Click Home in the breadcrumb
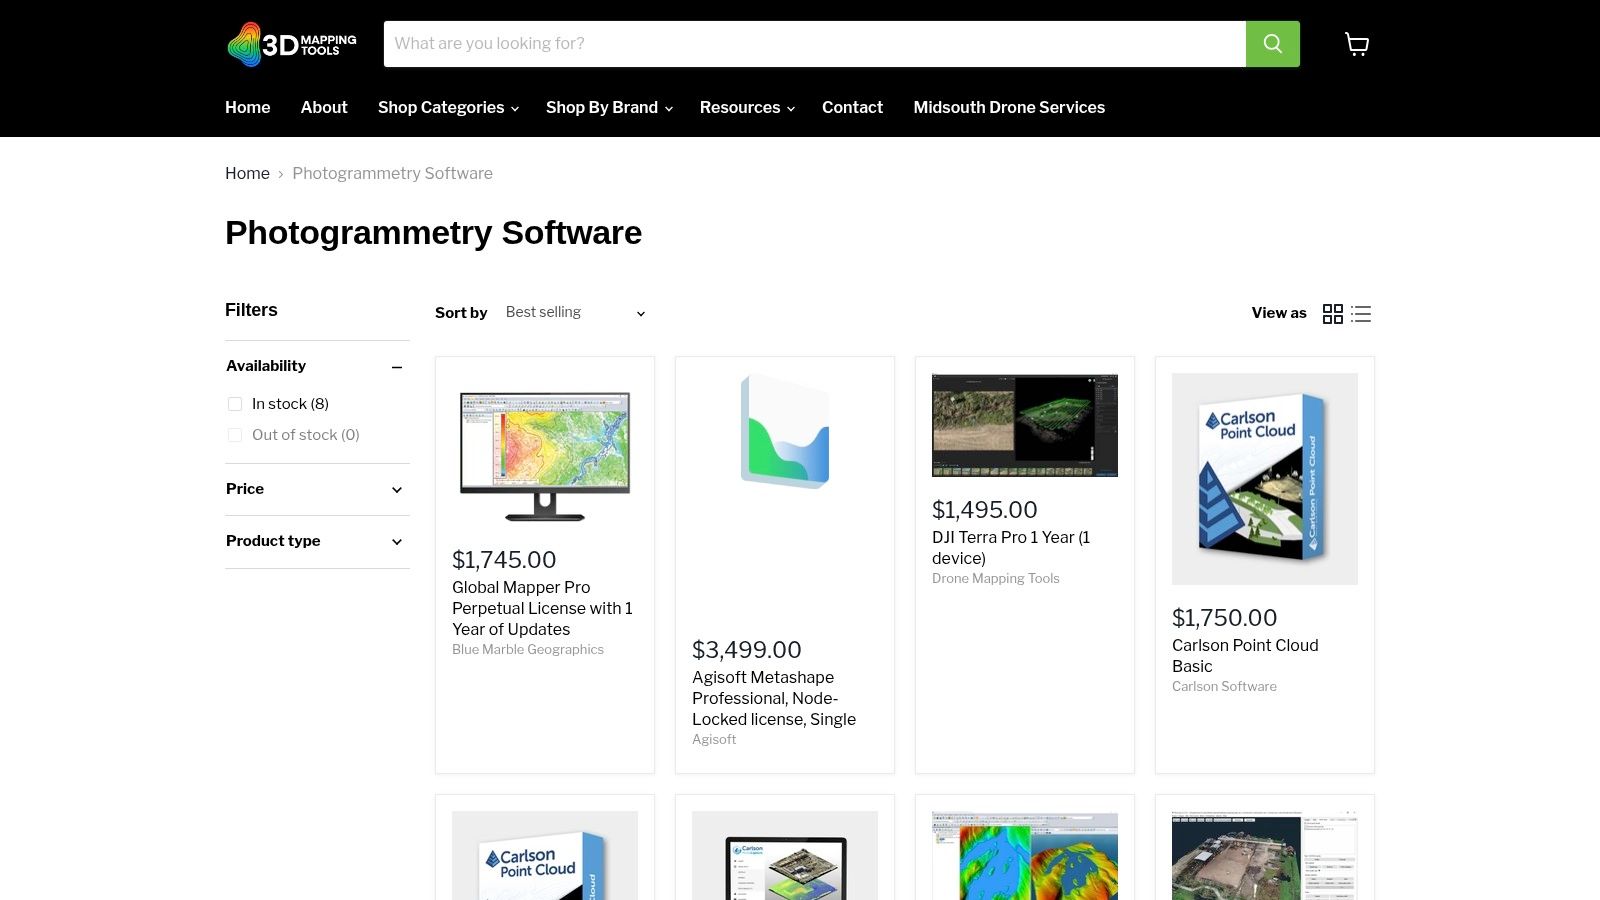This screenshot has height=900, width=1600. (247, 173)
